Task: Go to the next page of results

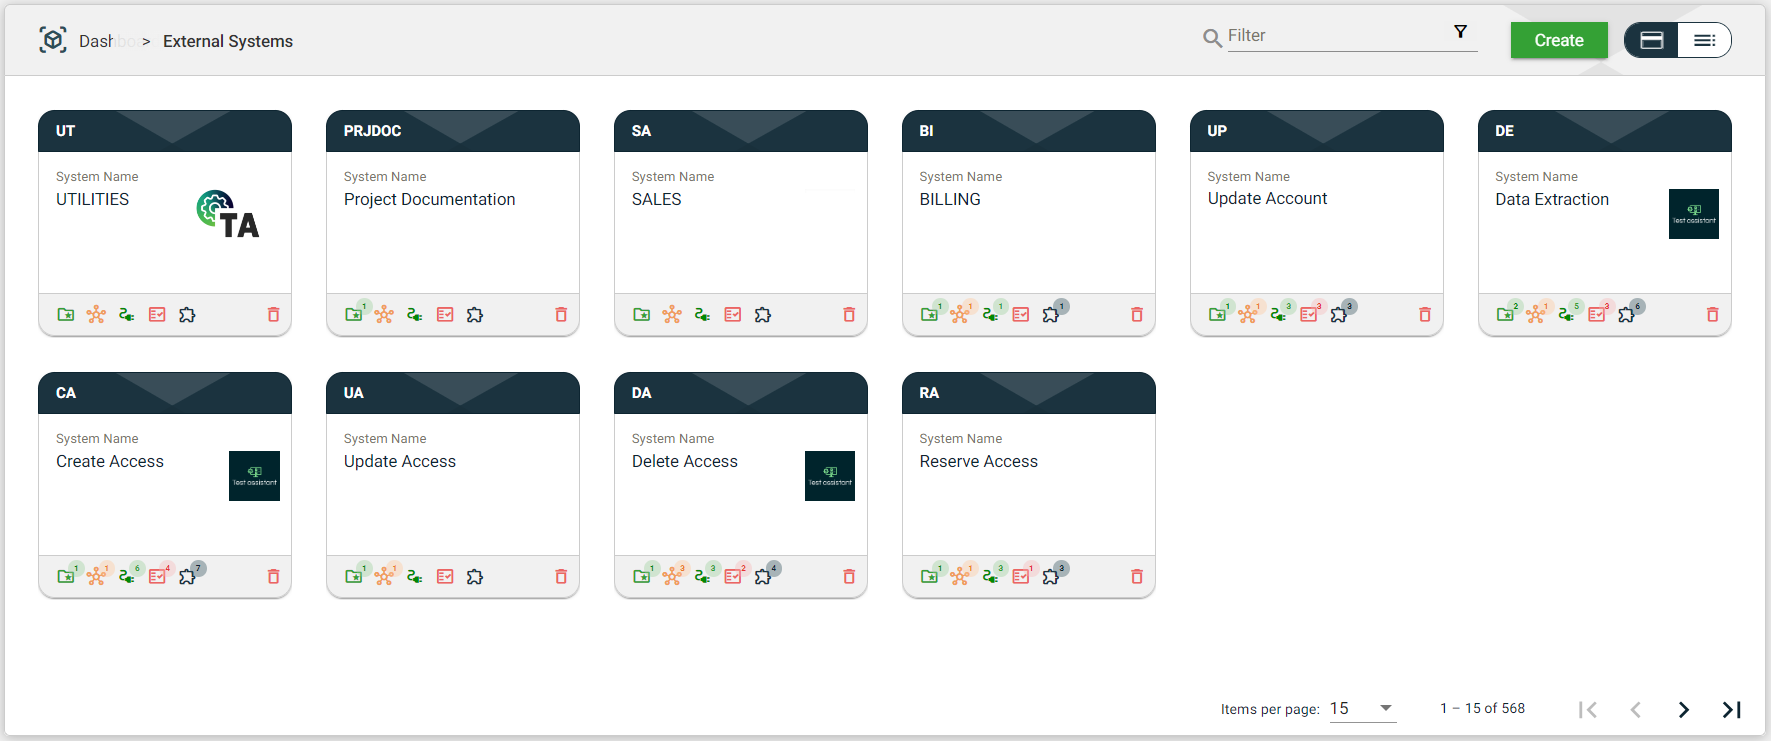Action: tap(1684, 710)
